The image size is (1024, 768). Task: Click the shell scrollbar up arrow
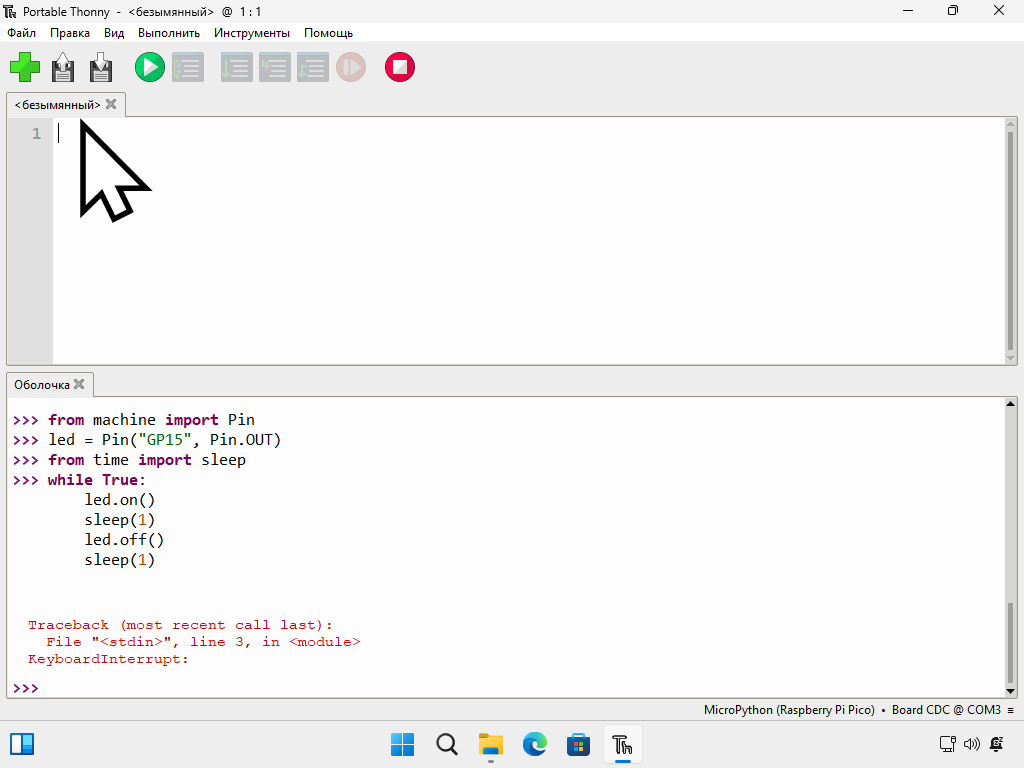click(x=1010, y=404)
